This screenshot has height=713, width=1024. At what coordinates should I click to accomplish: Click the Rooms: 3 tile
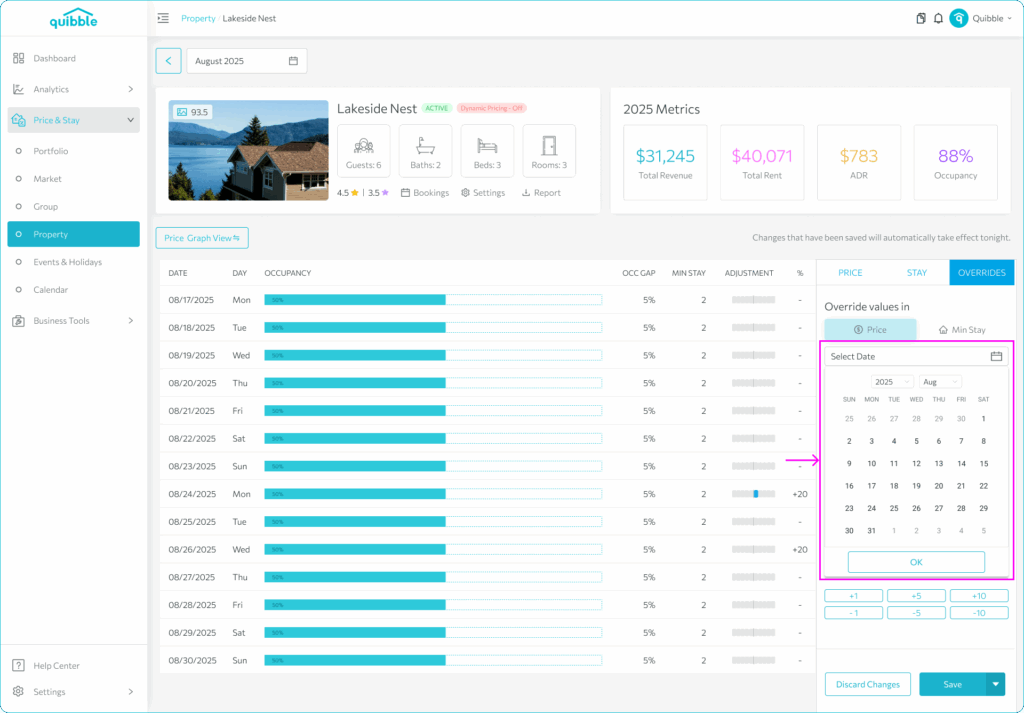pos(549,151)
